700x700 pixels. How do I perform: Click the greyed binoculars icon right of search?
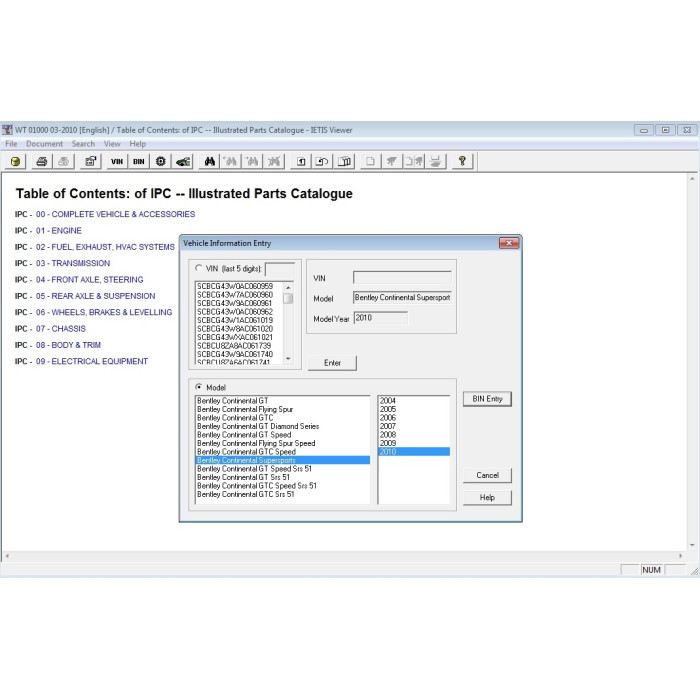[x=231, y=162]
